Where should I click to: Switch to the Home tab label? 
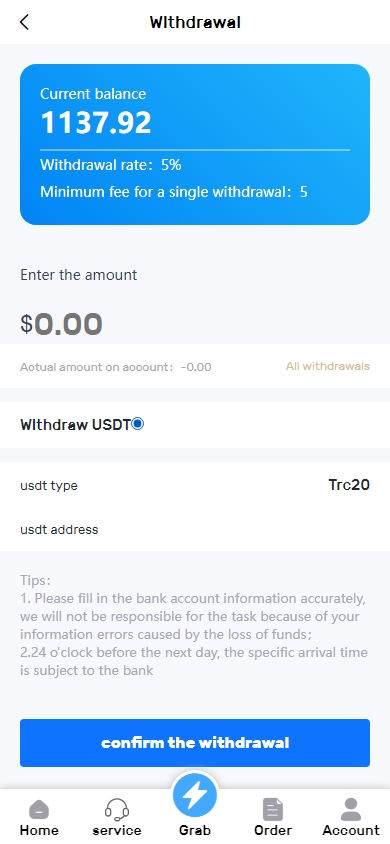click(x=39, y=831)
